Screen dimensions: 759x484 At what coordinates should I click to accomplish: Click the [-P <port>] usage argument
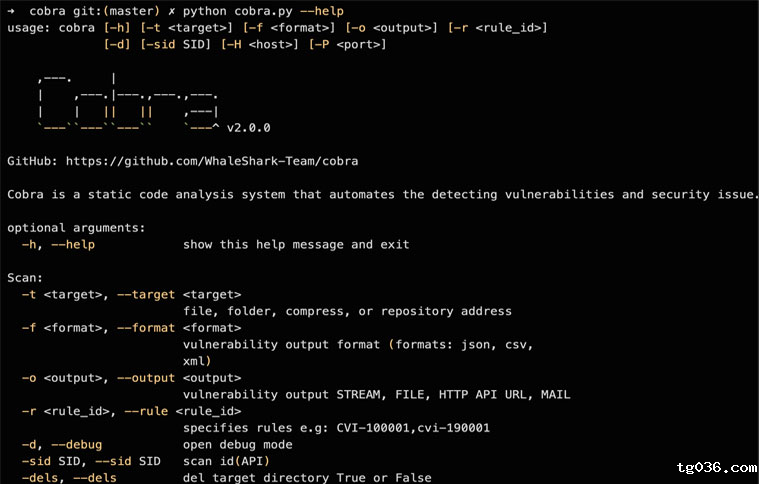point(348,45)
